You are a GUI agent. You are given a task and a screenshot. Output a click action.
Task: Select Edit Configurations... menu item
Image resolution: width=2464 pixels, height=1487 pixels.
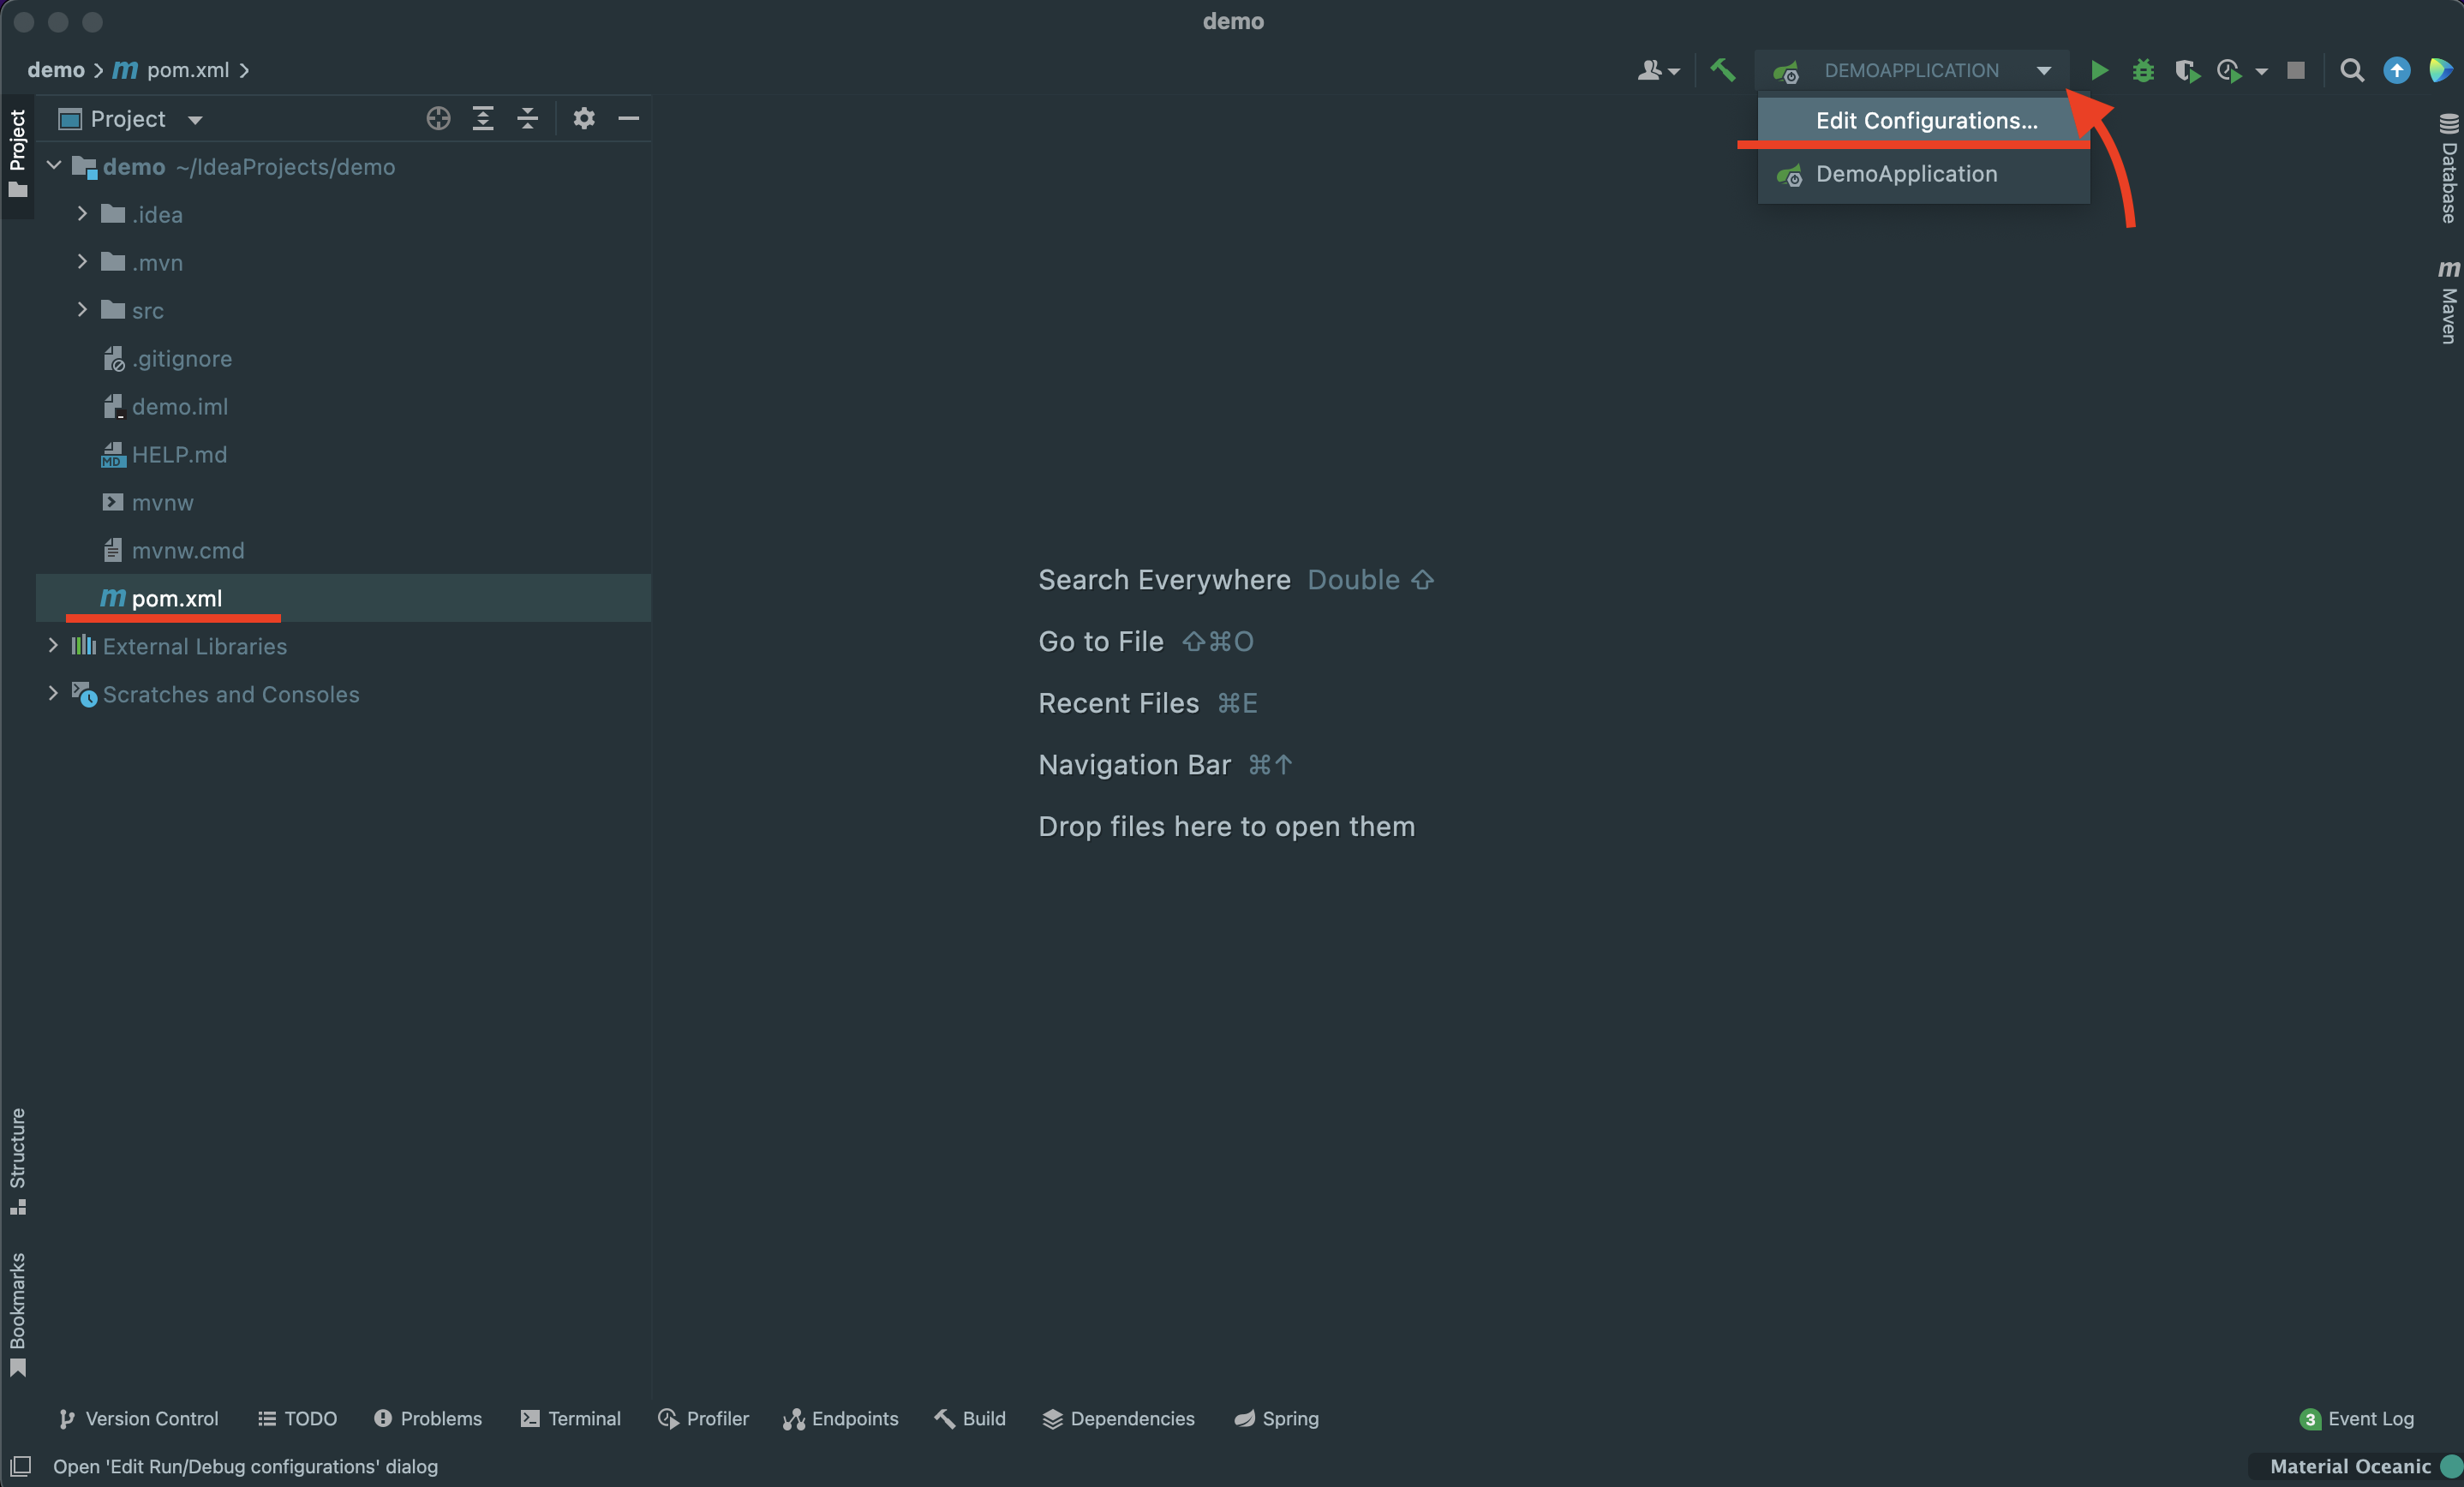[x=1925, y=121]
